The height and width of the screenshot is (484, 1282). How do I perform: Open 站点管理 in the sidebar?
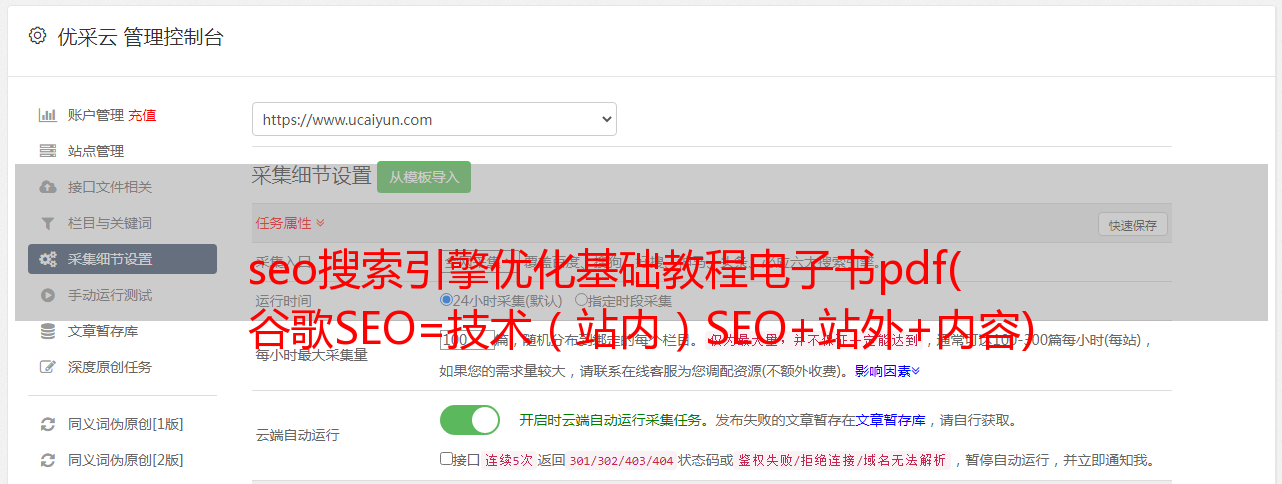click(x=96, y=151)
